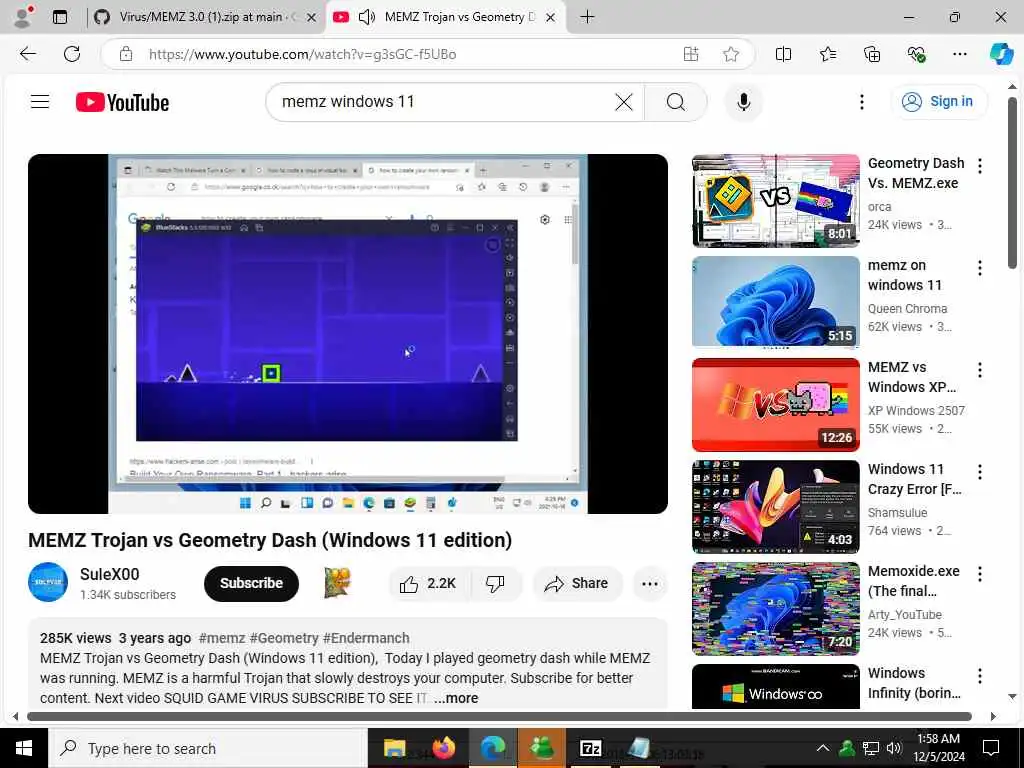Click the horizontal scrollbar at bottom

(499, 716)
